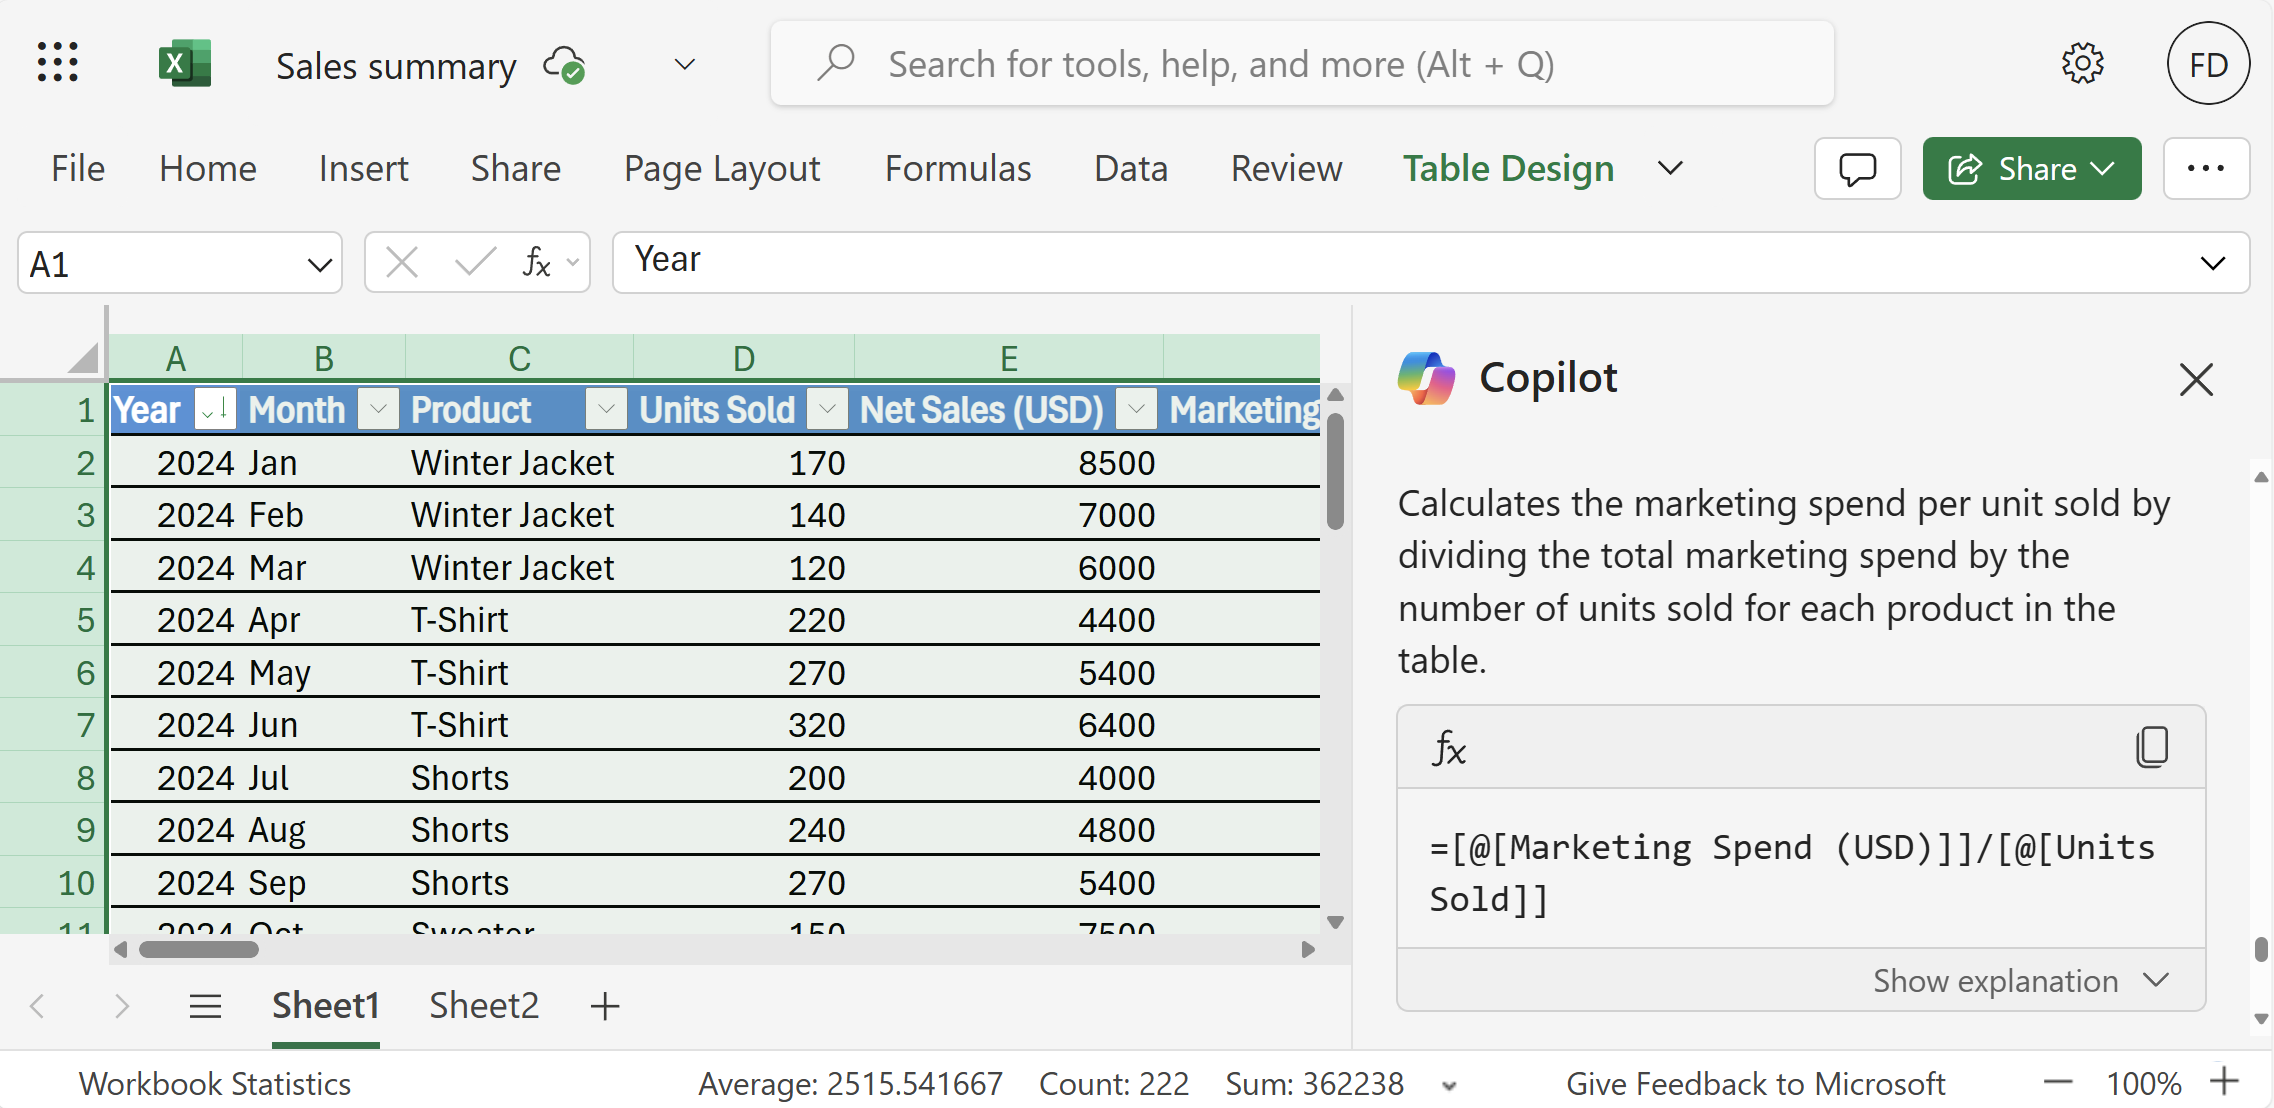Open the Settings gear icon
Image resolution: width=2274 pixels, height=1108 pixels.
[x=2083, y=64]
